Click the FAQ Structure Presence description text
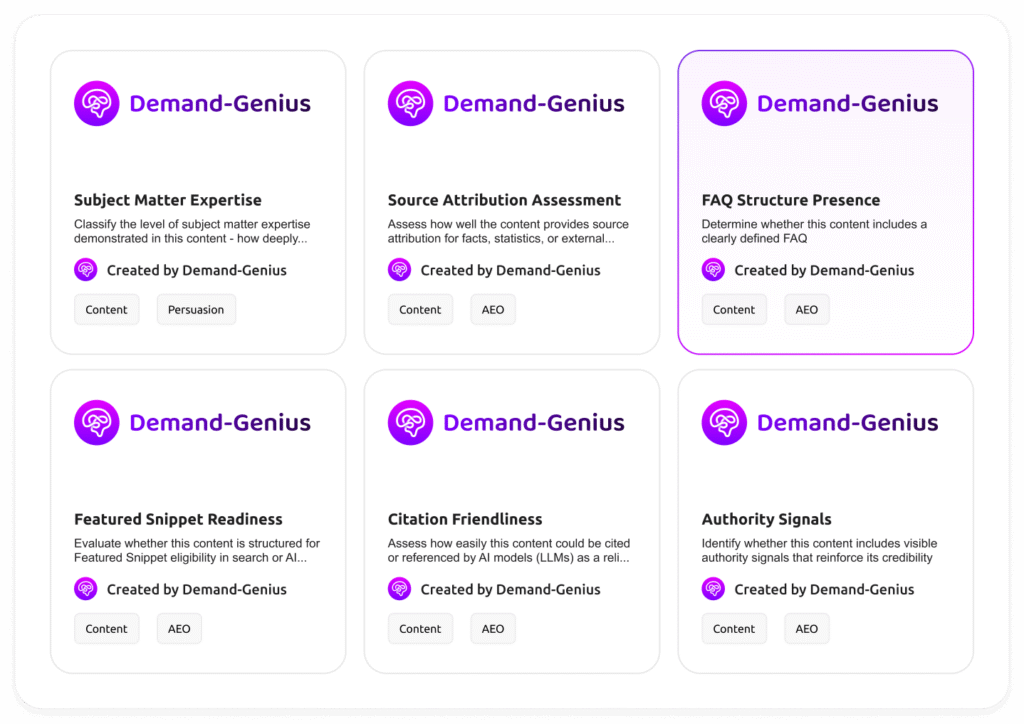 pos(814,231)
